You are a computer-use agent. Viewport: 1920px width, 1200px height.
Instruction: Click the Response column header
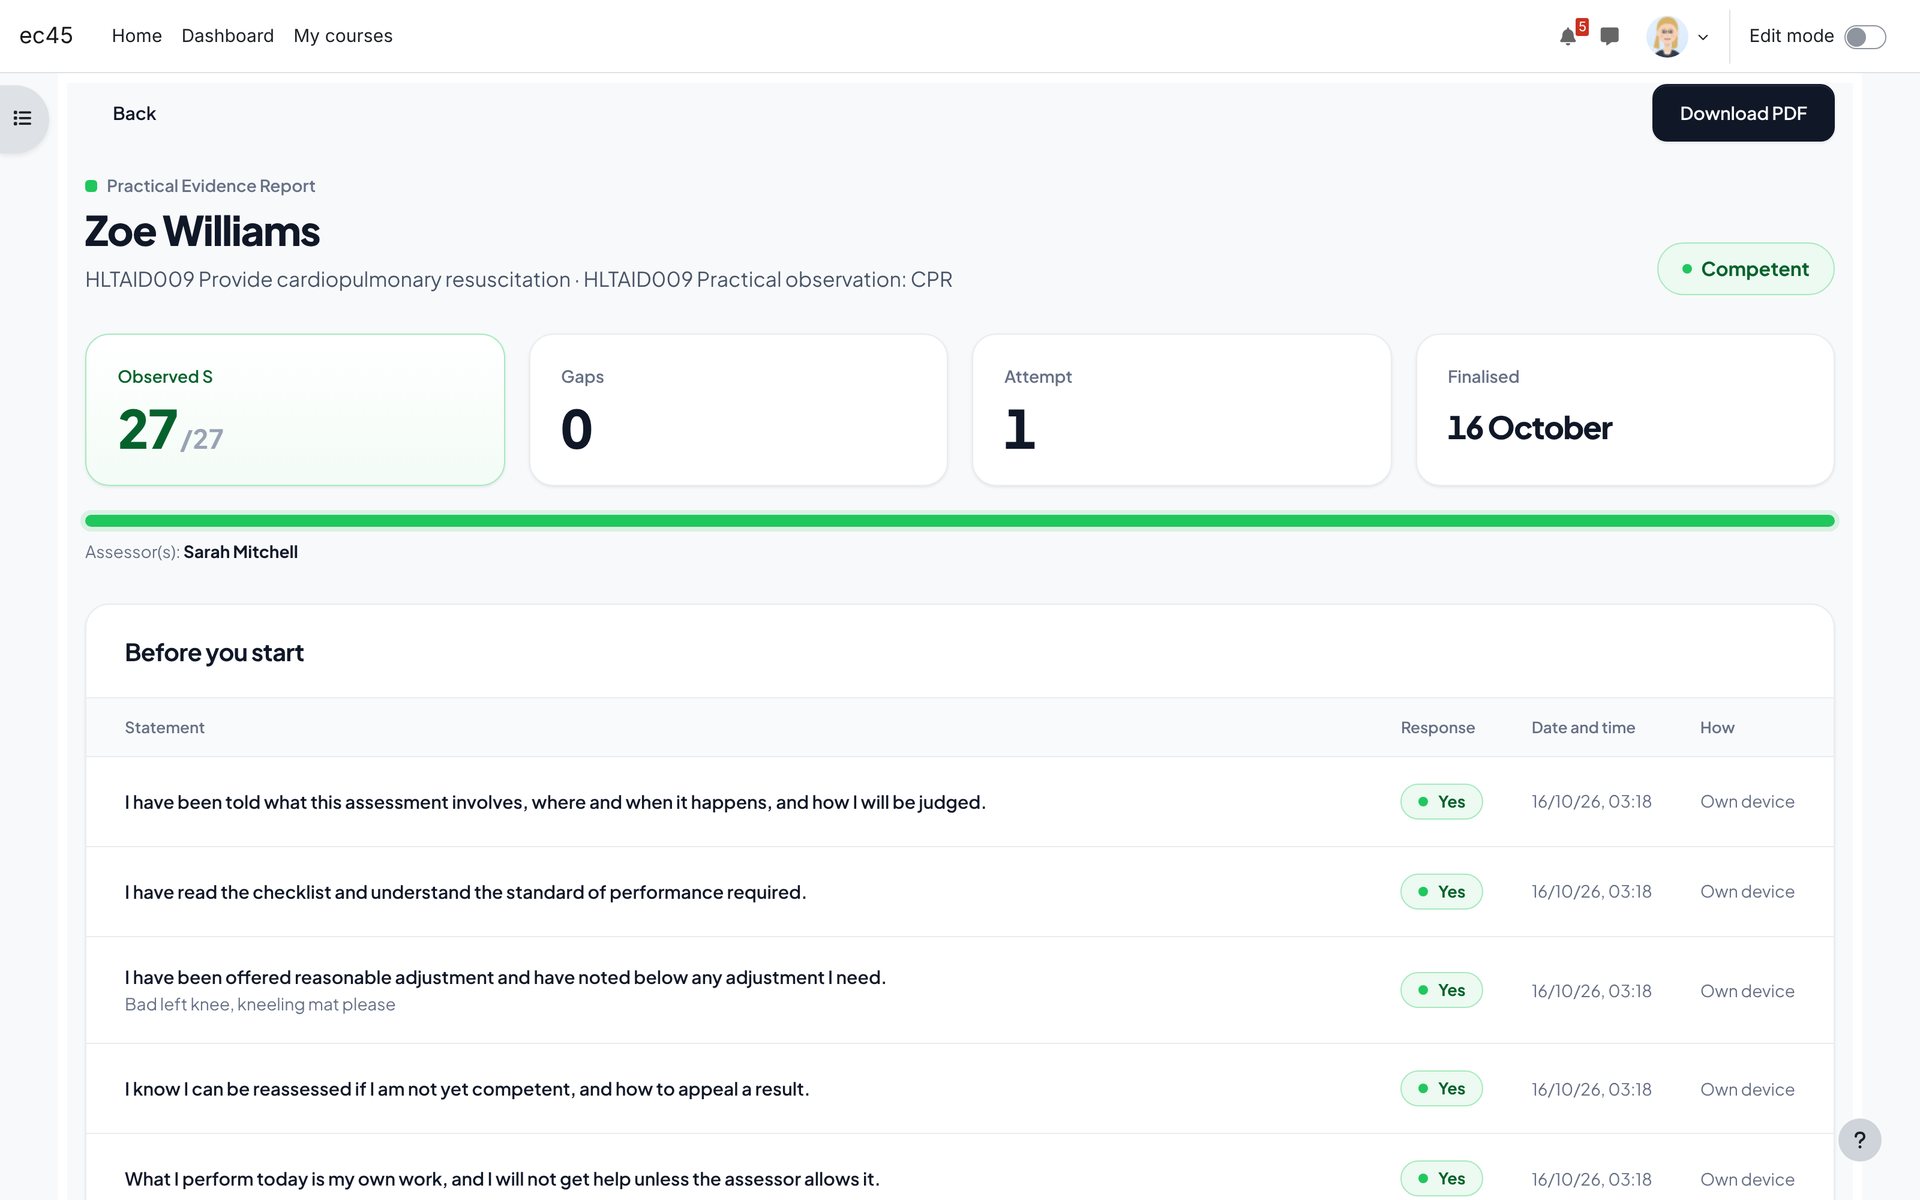pos(1437,728)
